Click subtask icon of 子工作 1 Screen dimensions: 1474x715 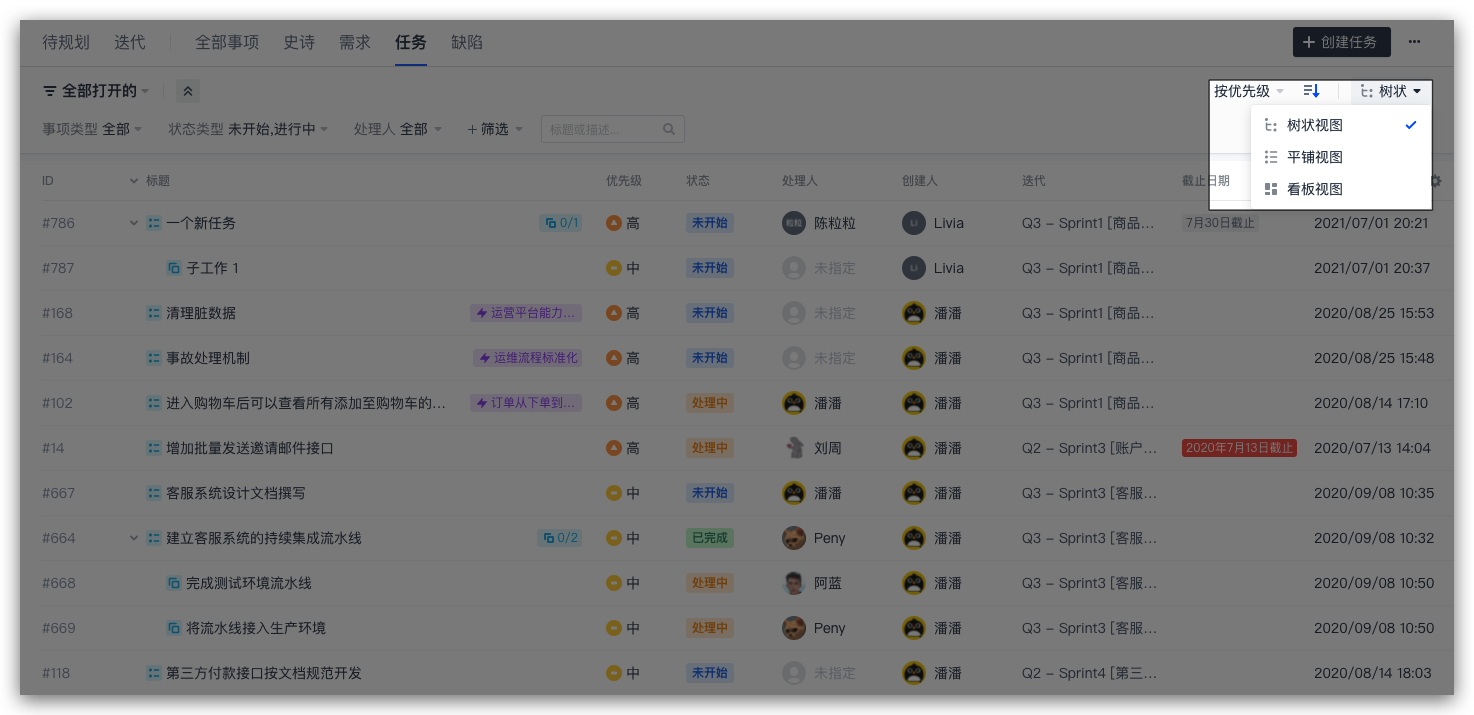coord(174,268)
